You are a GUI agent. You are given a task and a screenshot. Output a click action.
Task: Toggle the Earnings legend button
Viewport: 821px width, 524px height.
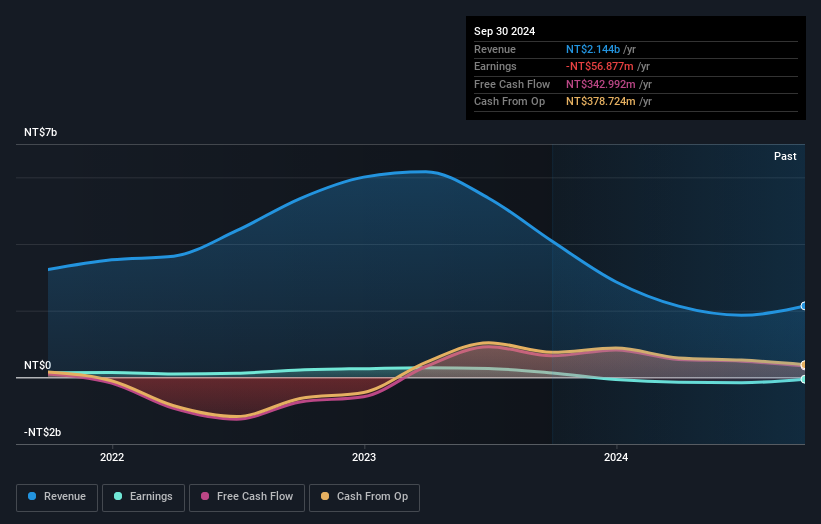click(143, 497)
